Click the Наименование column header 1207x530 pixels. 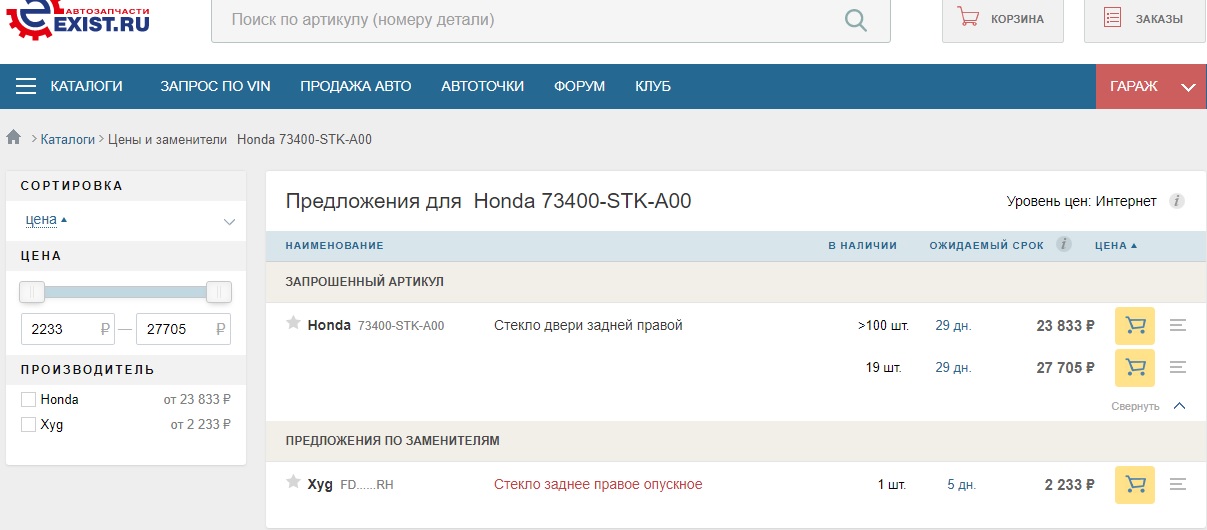tap(334, 246)
